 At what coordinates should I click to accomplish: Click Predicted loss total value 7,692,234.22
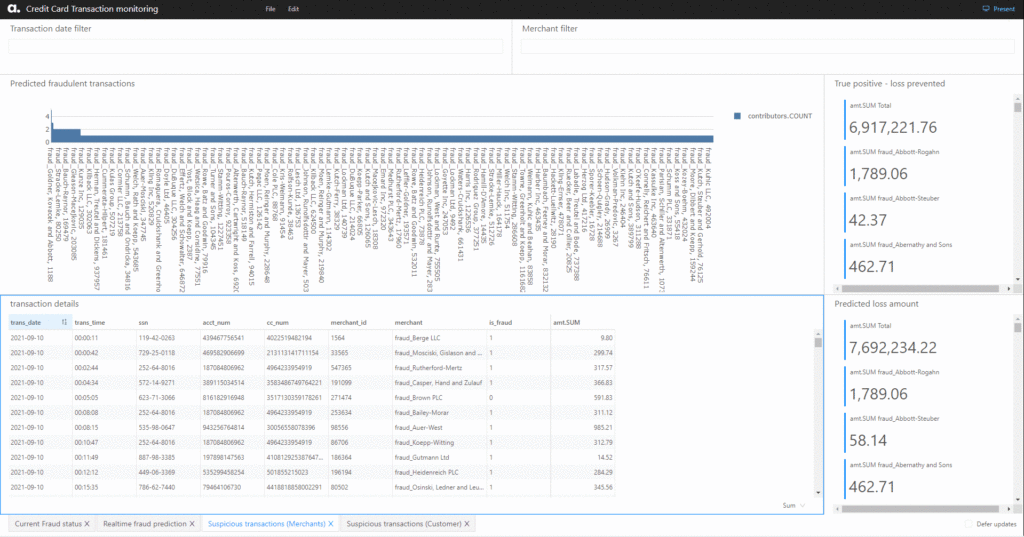coord(892,348)
